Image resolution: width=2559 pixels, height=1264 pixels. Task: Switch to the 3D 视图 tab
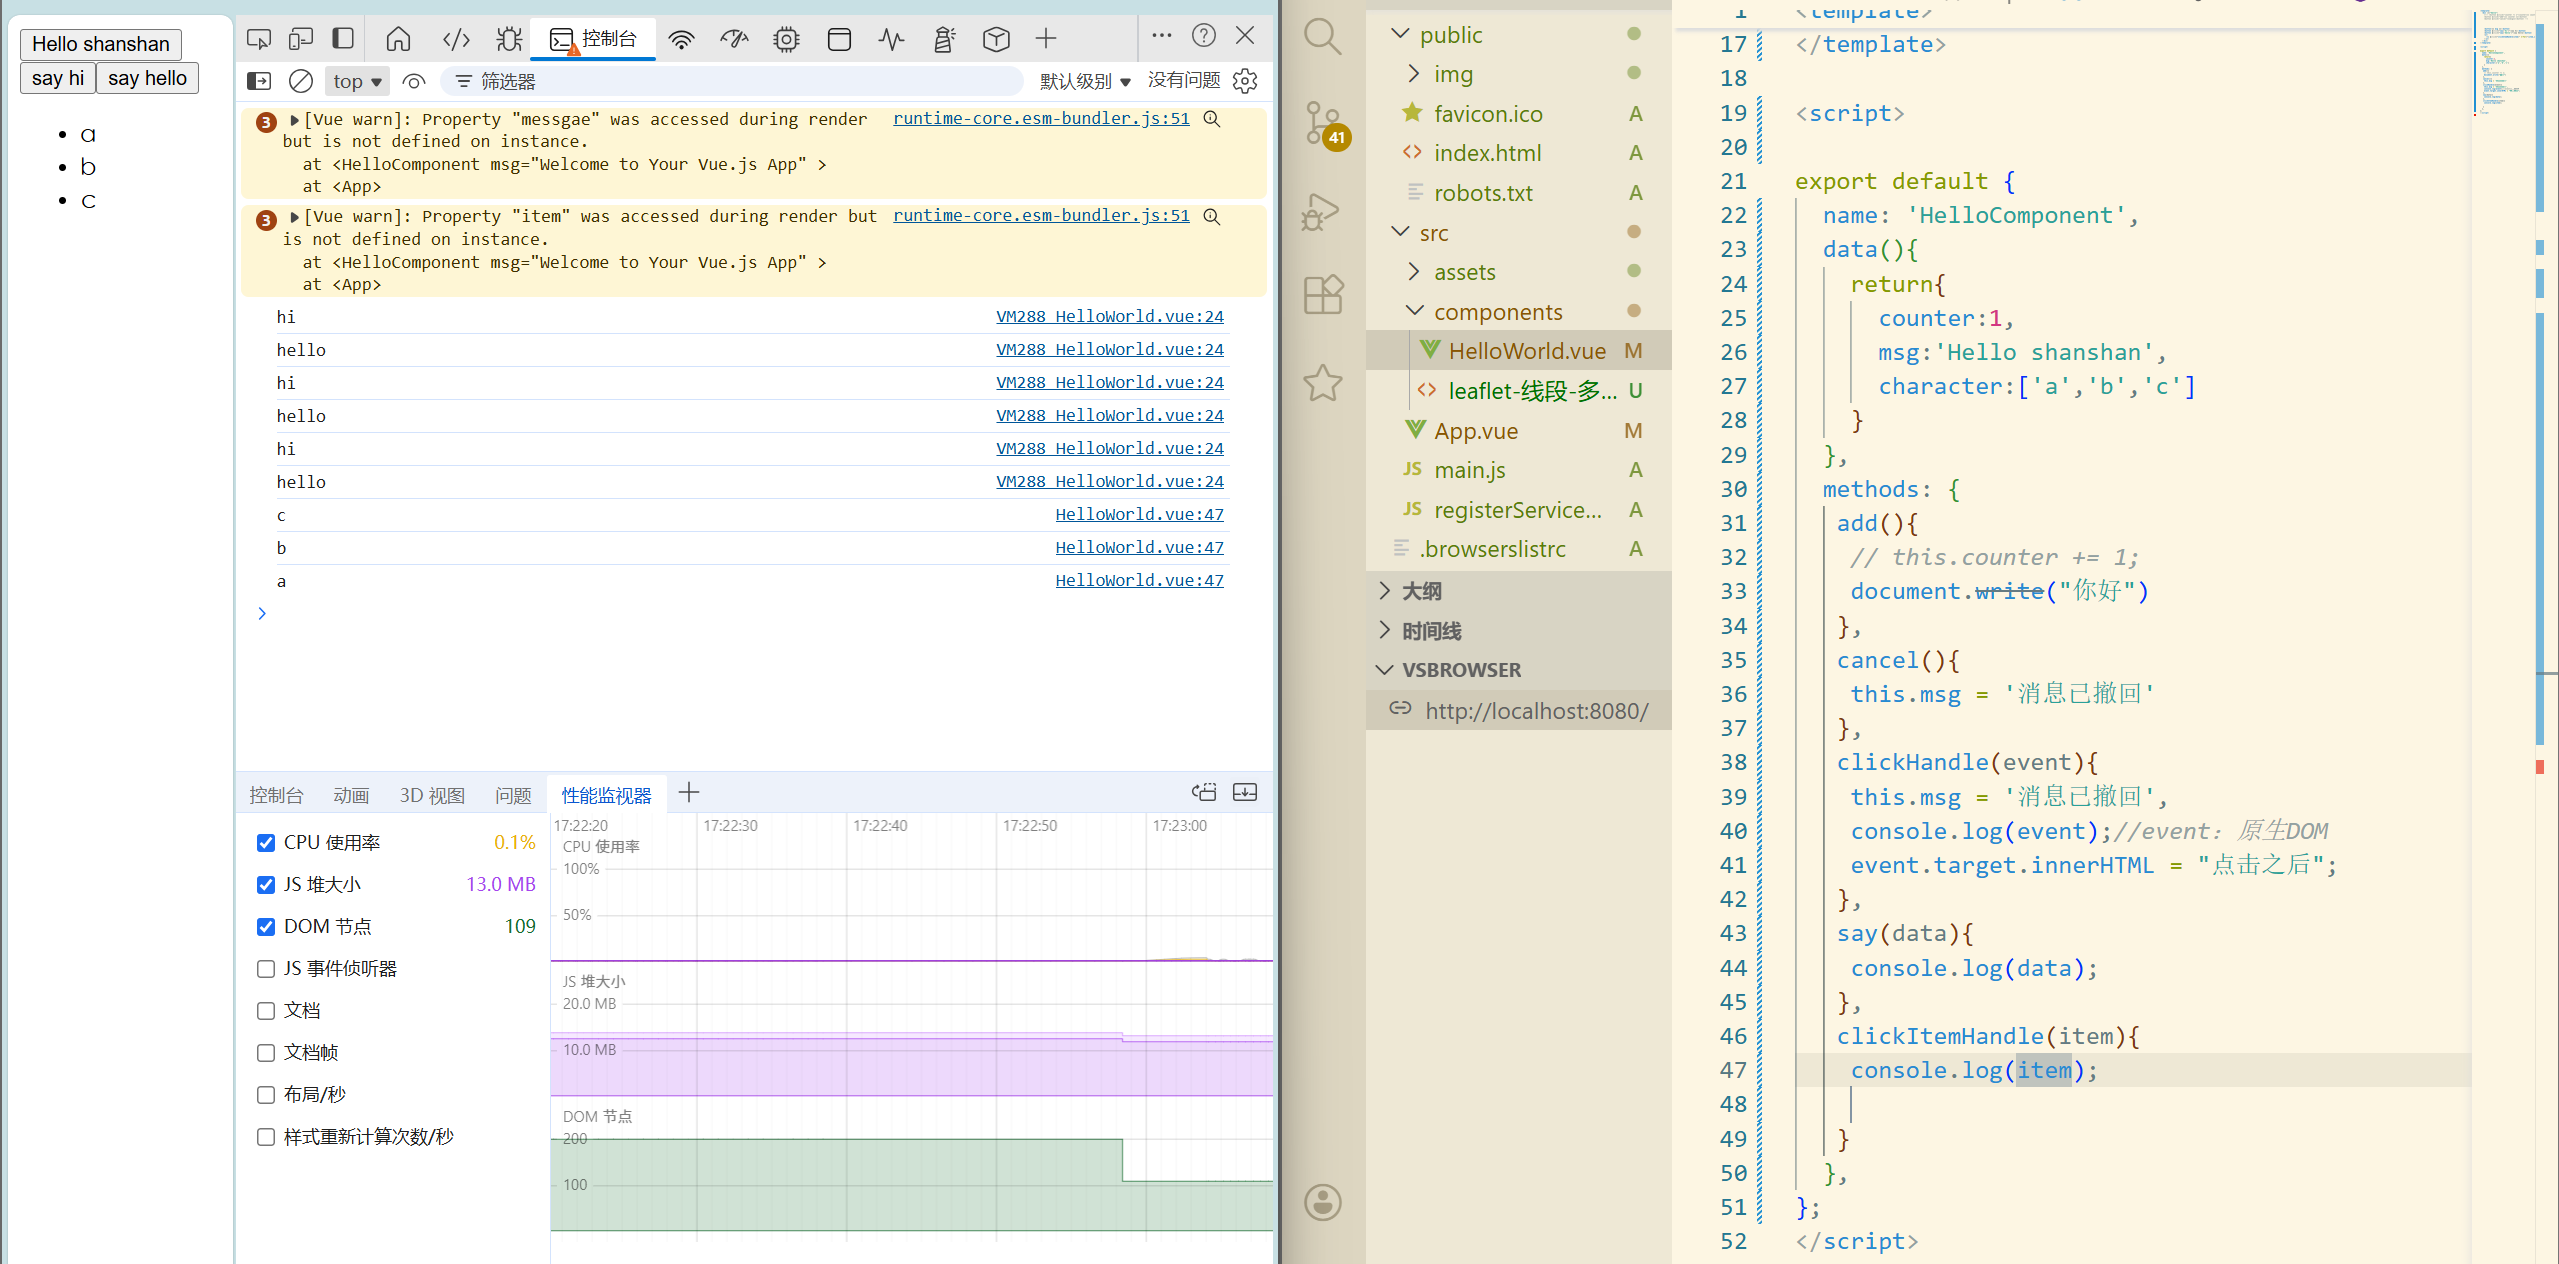tap(432, 795)
